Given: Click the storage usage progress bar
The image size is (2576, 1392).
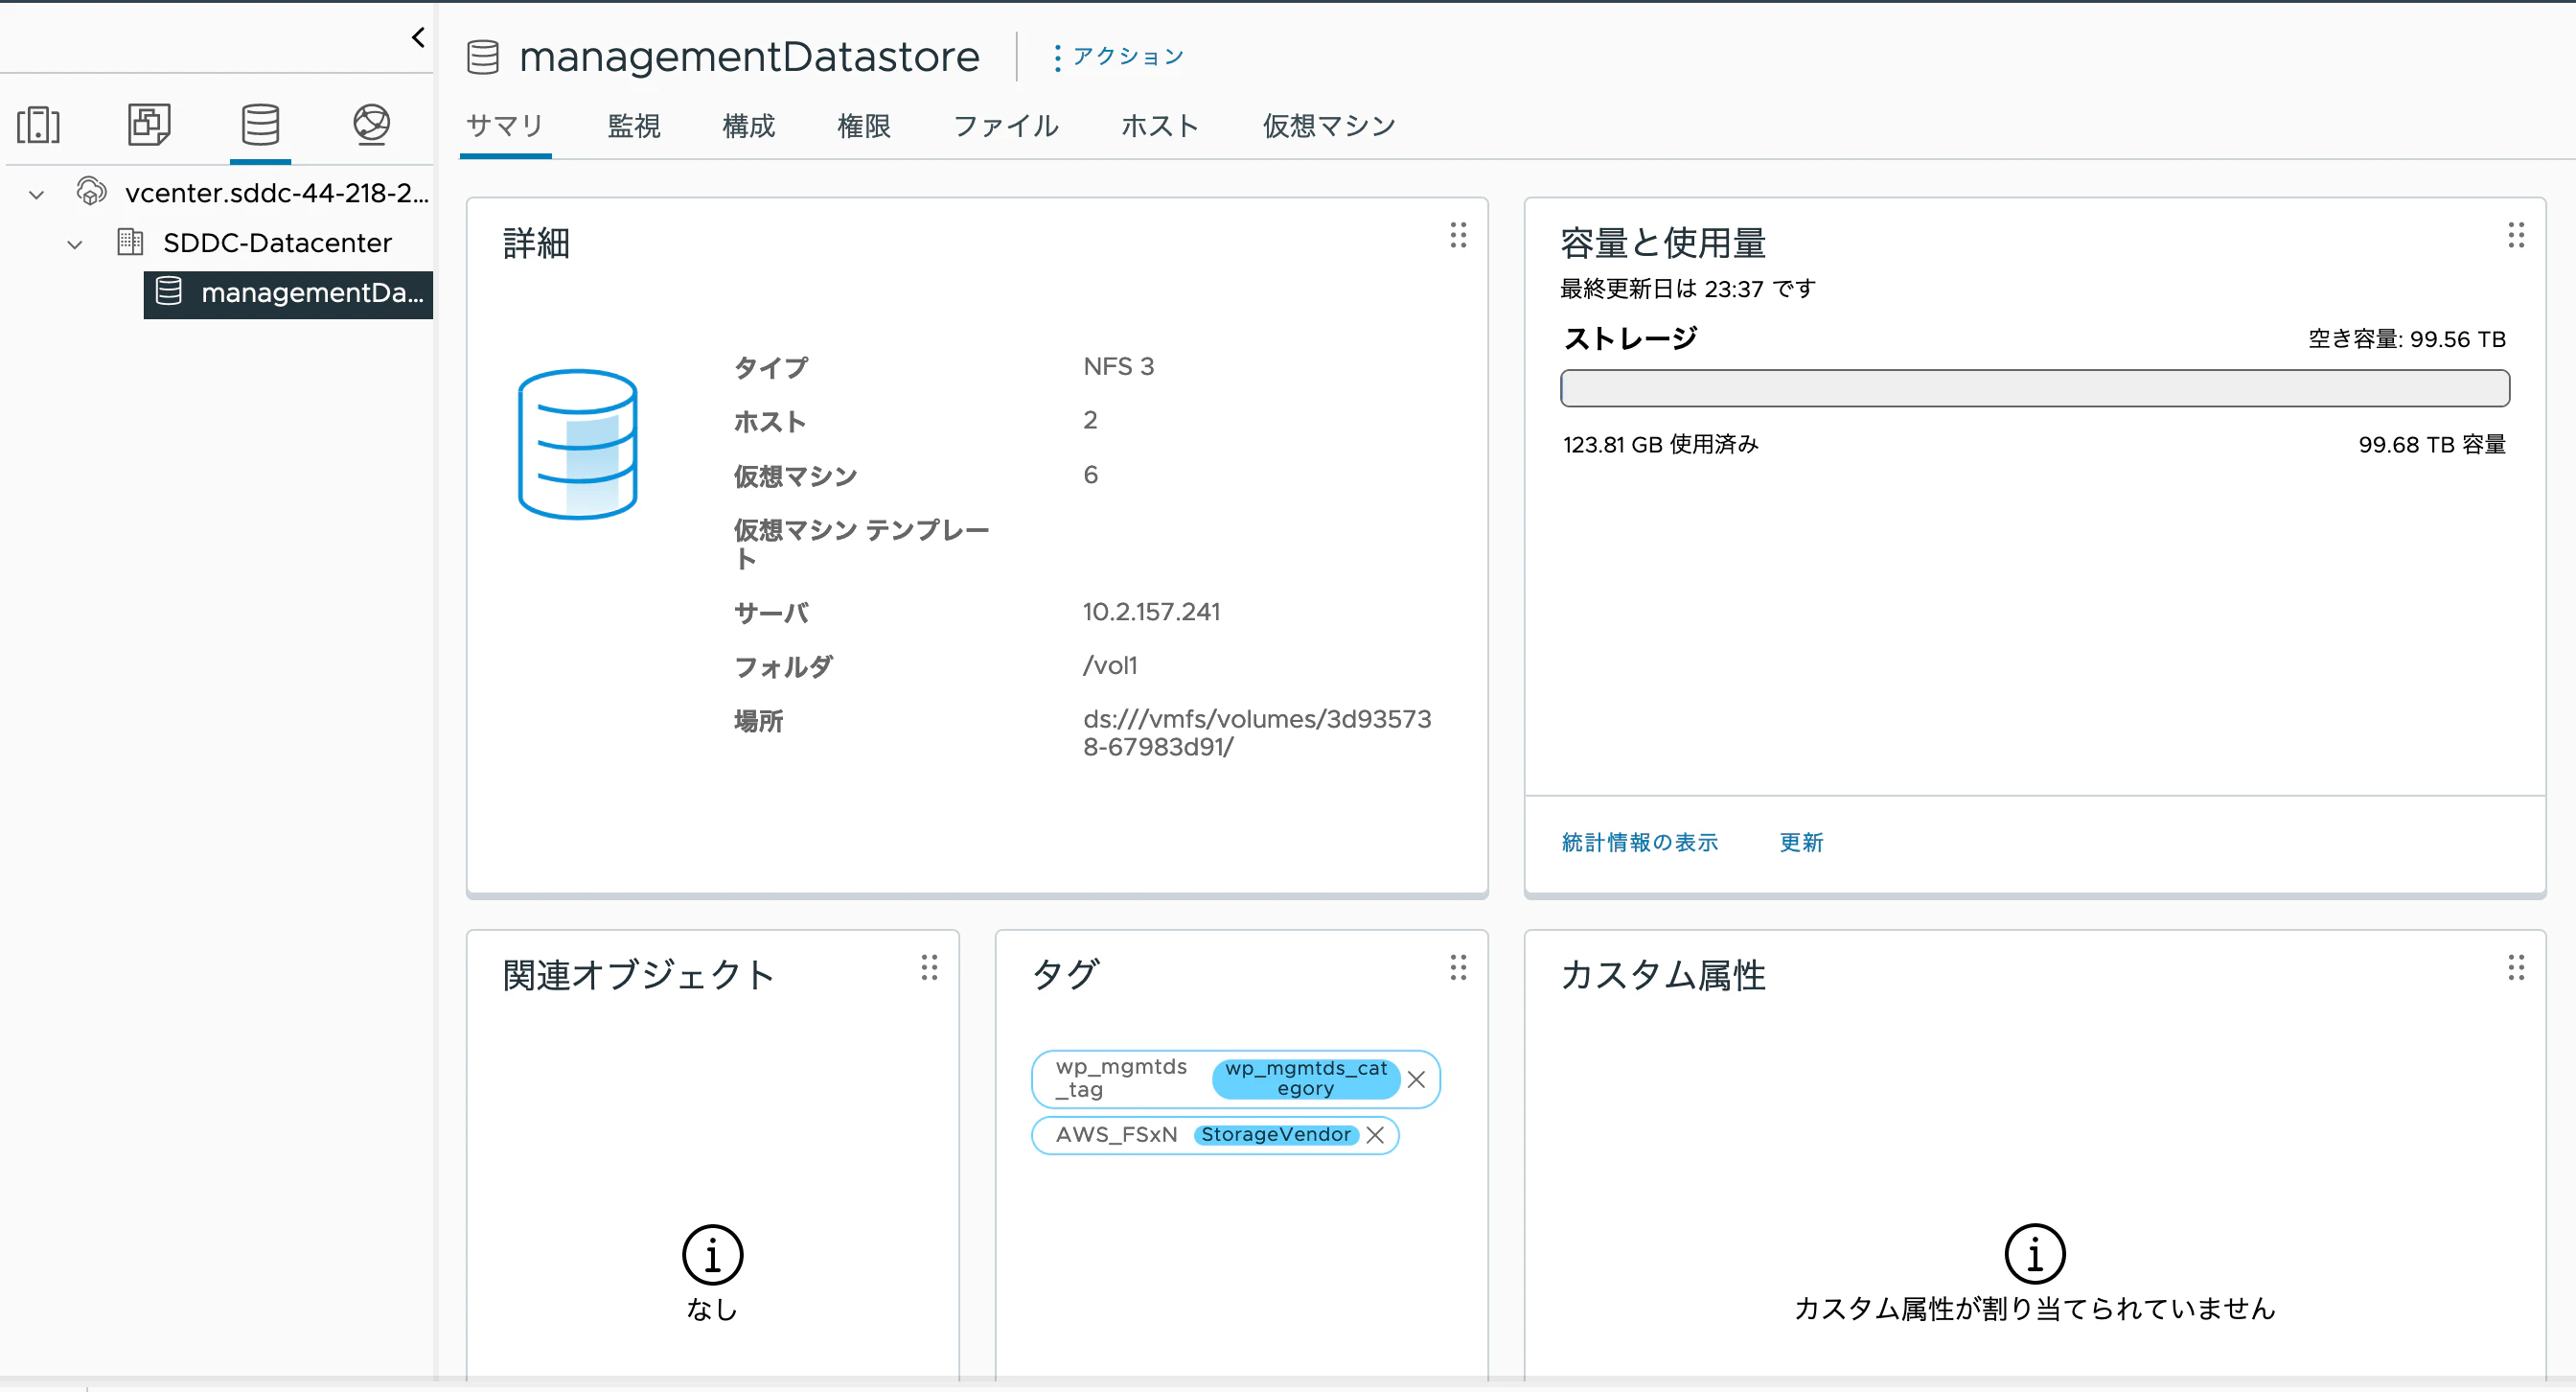Looking at the screenshot, I should click(x=2034, y=388).
